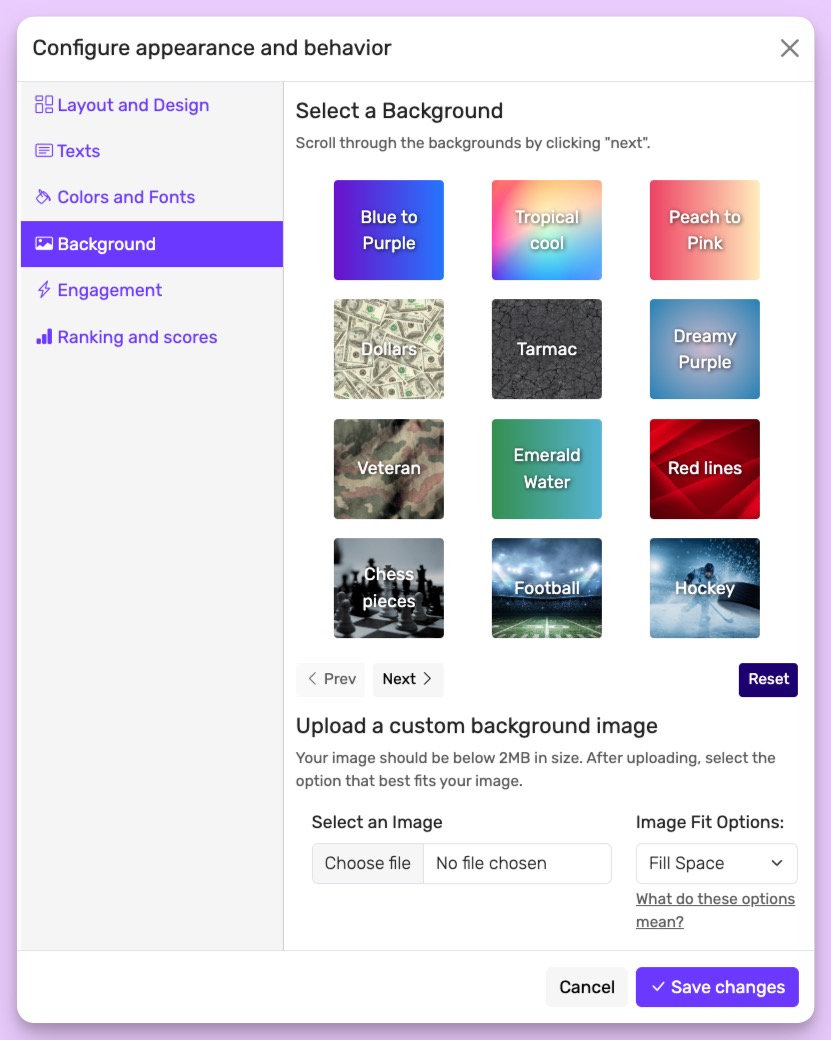Screen dimensions: 831x1040
Task: Save changes to appearance settings
Action: point(717,987)
